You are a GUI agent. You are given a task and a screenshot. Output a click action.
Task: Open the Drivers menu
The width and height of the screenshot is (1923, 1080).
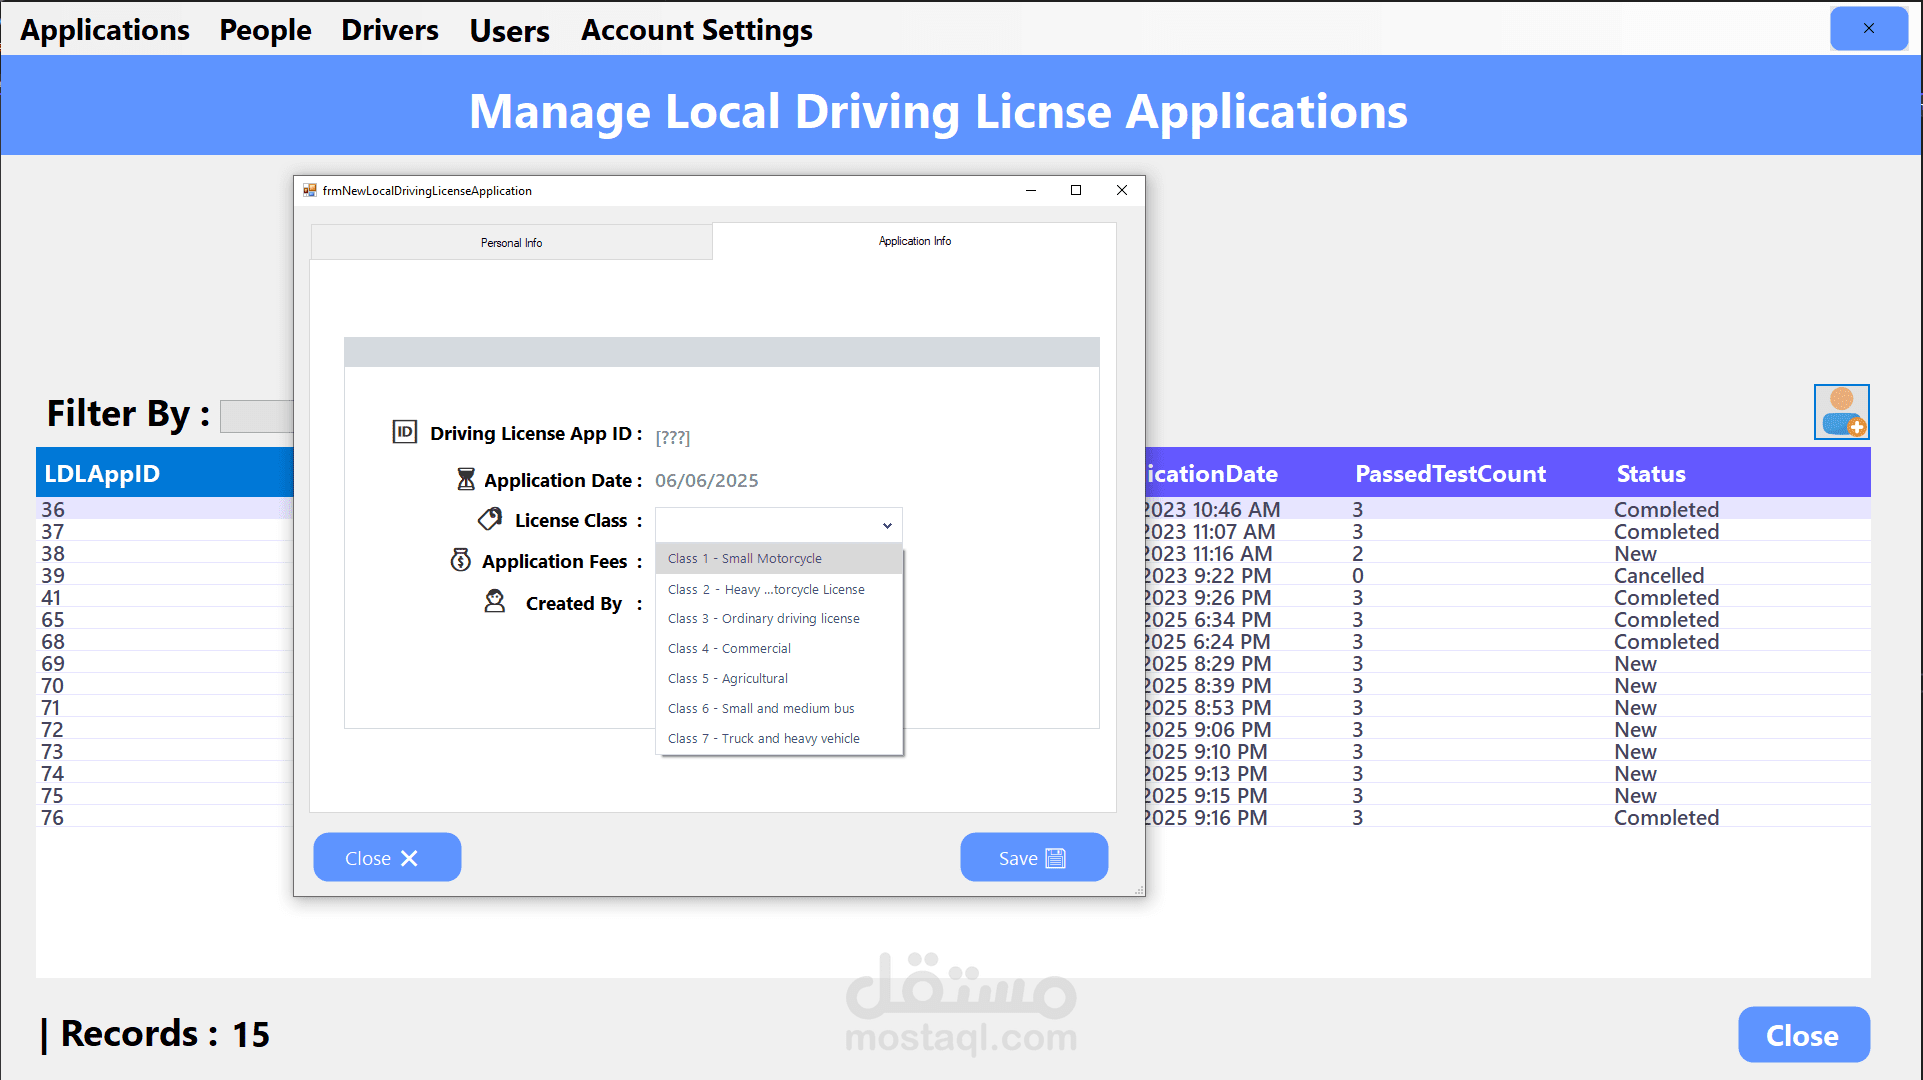[389, 30]
